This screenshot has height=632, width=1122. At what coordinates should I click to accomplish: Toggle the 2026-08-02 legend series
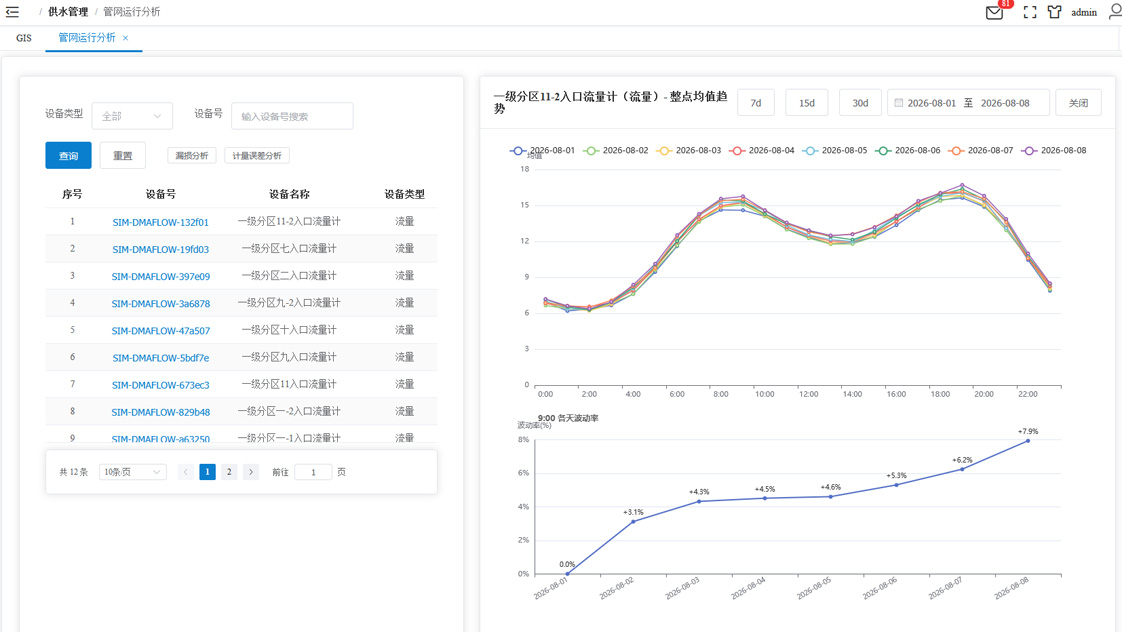pos(615,150)
